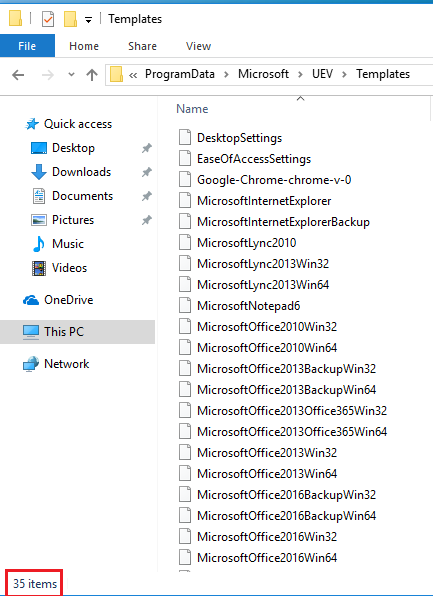Go back with the left arrow button
This screenshot has width=433, height=596.
[x=18, y=74]
